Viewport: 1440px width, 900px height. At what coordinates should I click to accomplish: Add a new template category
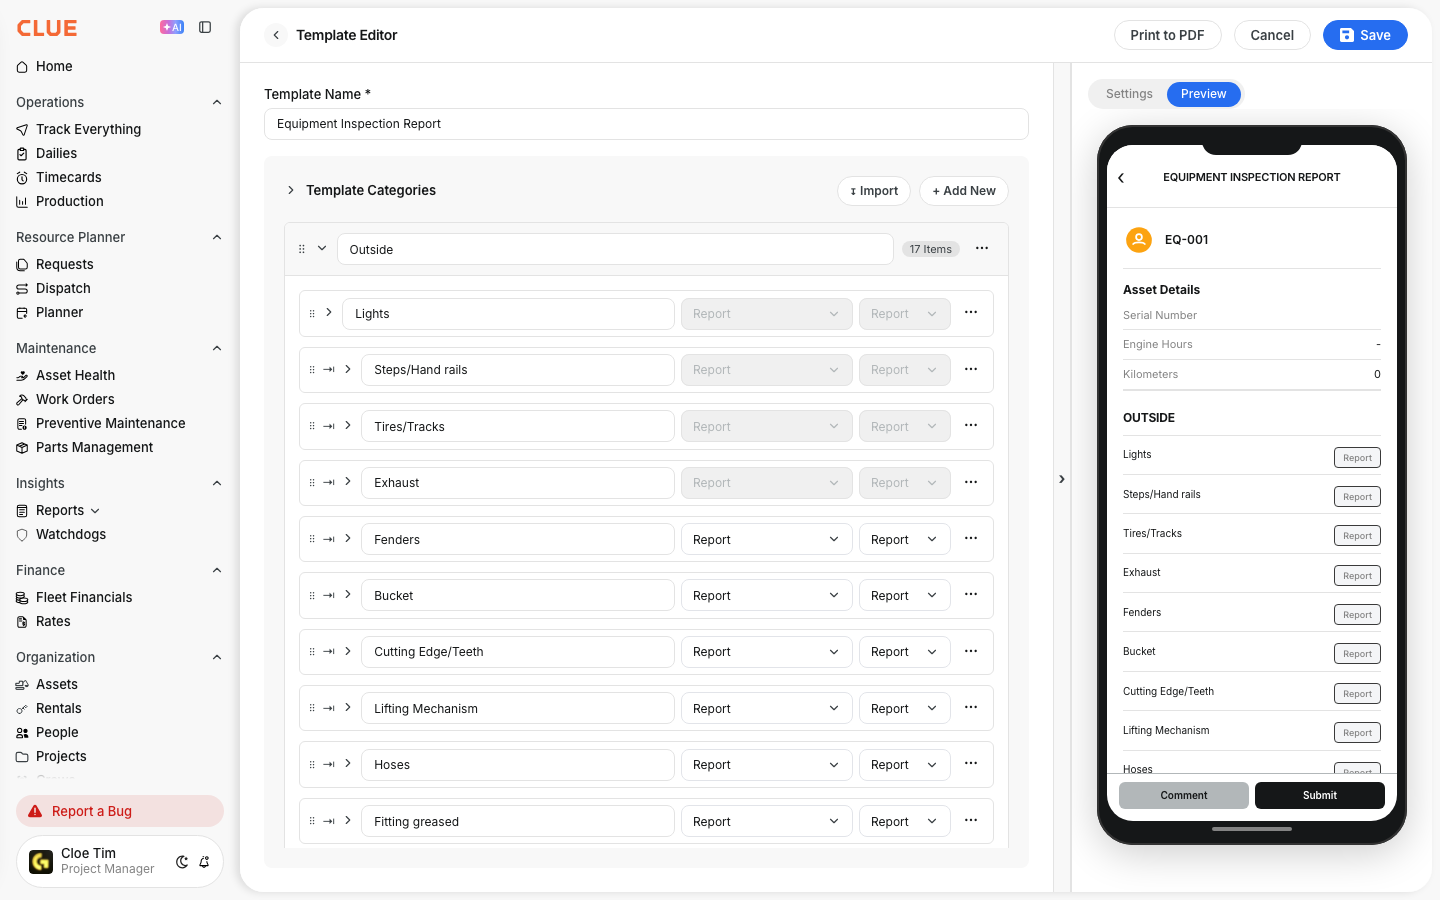964,191
